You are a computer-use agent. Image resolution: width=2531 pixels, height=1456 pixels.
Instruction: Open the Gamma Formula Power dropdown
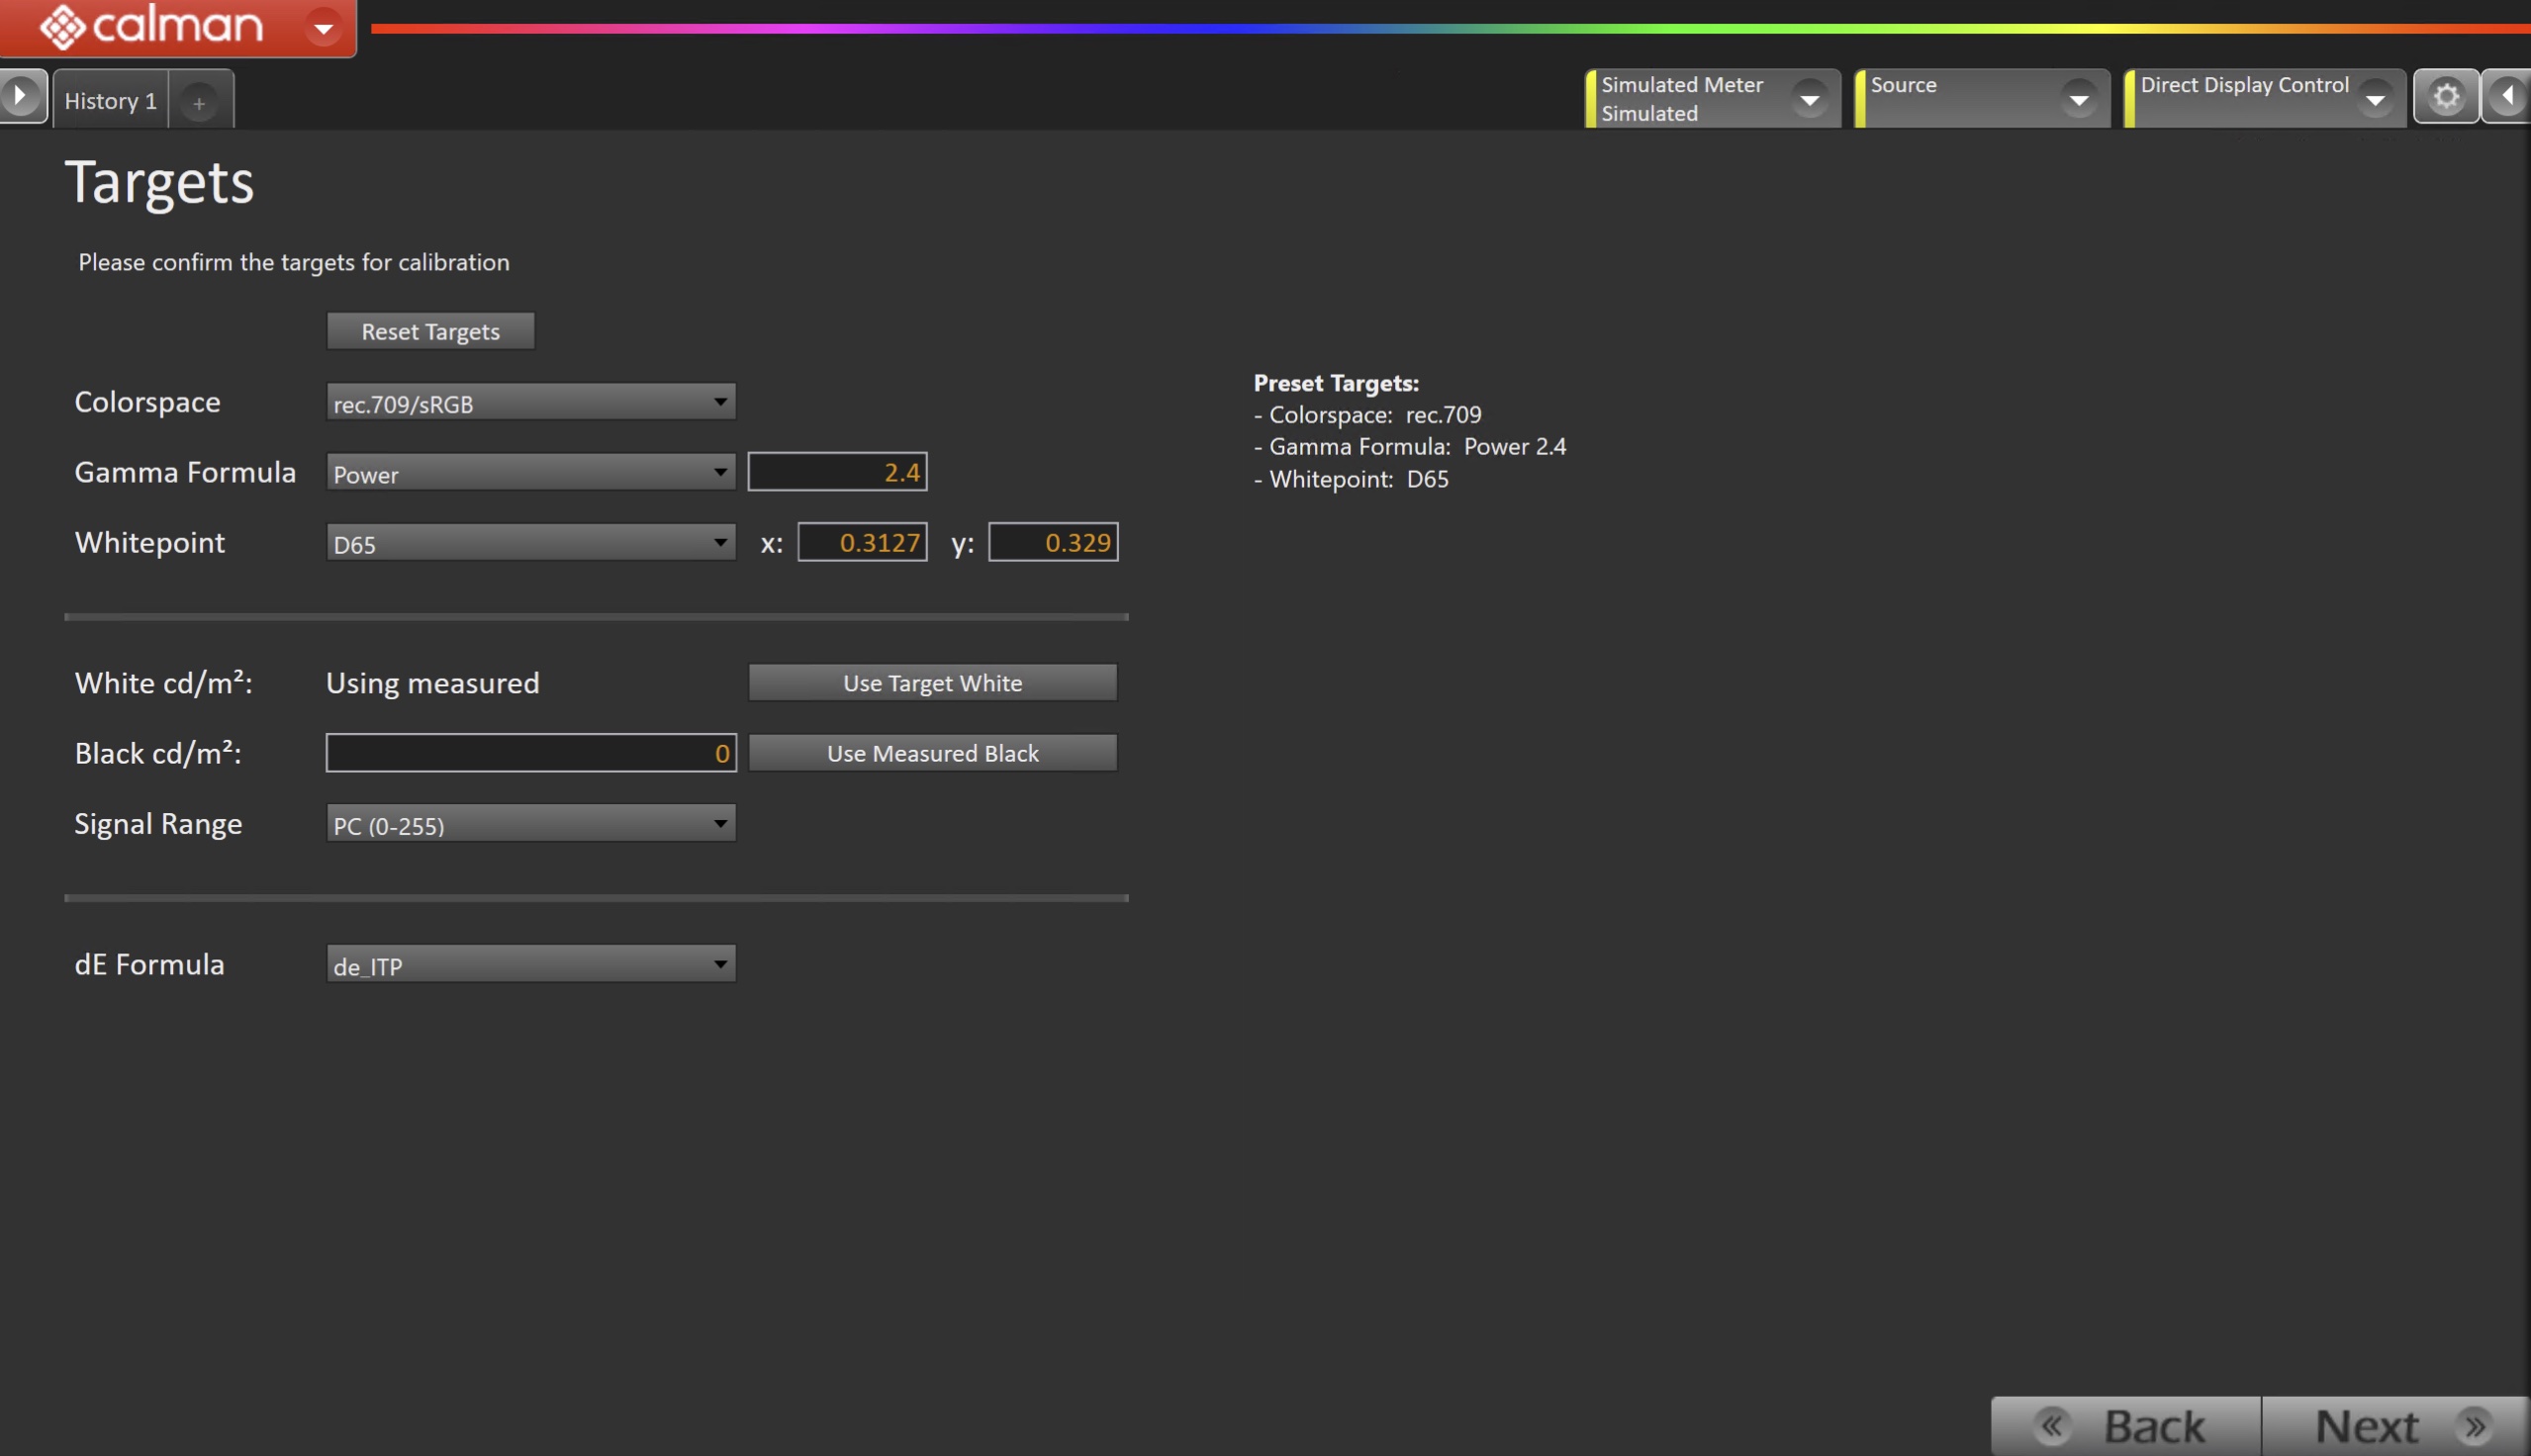tap(530, 473)
